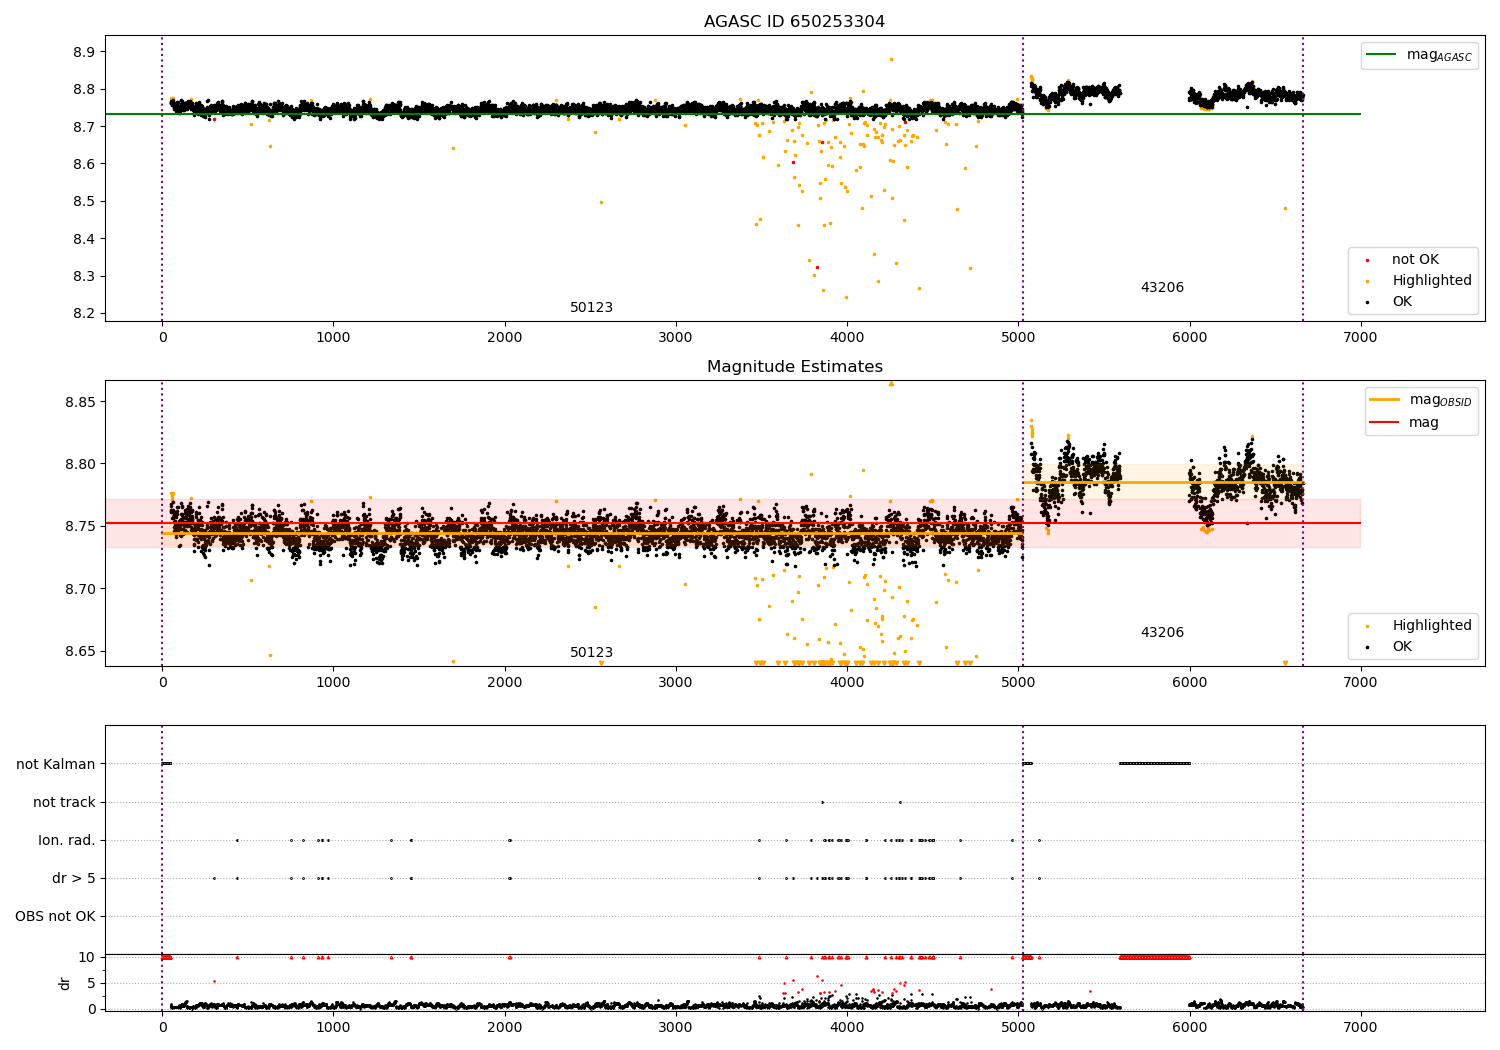Viewport: 1500px width, 1050px height.
Task: Click the '43206' annotation in the Magnitude Estimates plot
Action: (x=1162, y=633)
